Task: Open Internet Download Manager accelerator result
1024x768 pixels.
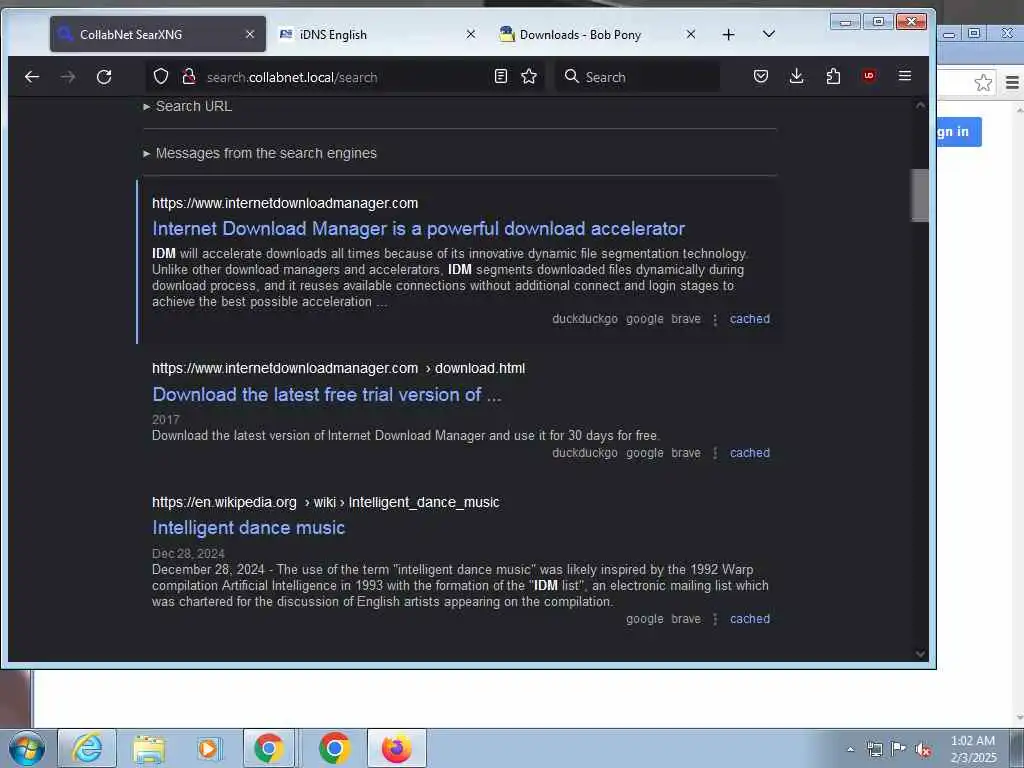Action: (418, 229)
